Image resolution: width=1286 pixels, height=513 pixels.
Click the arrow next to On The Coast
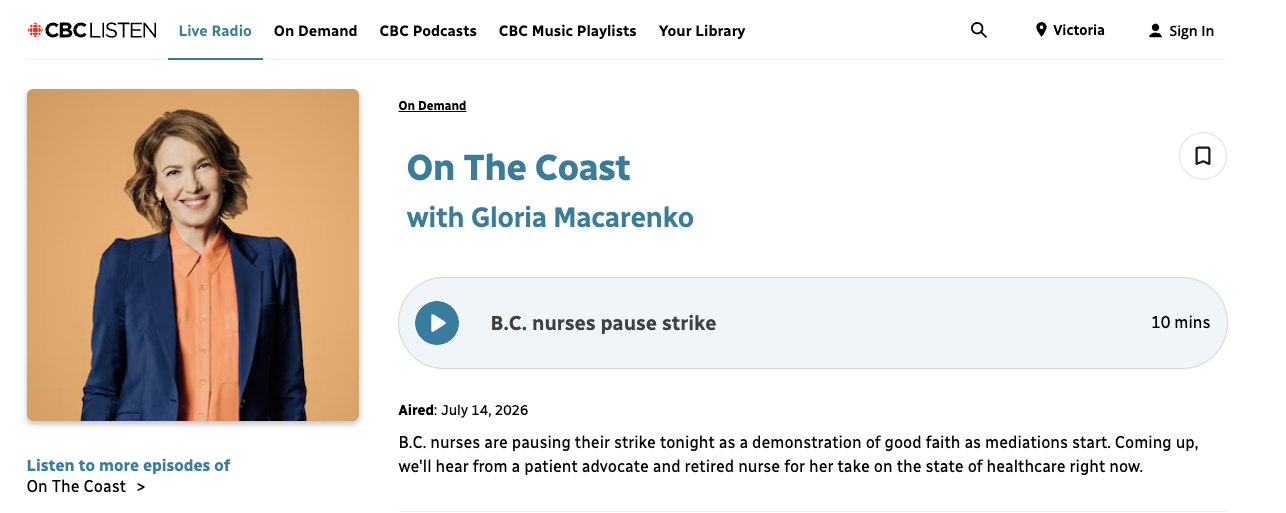[141, 487]
